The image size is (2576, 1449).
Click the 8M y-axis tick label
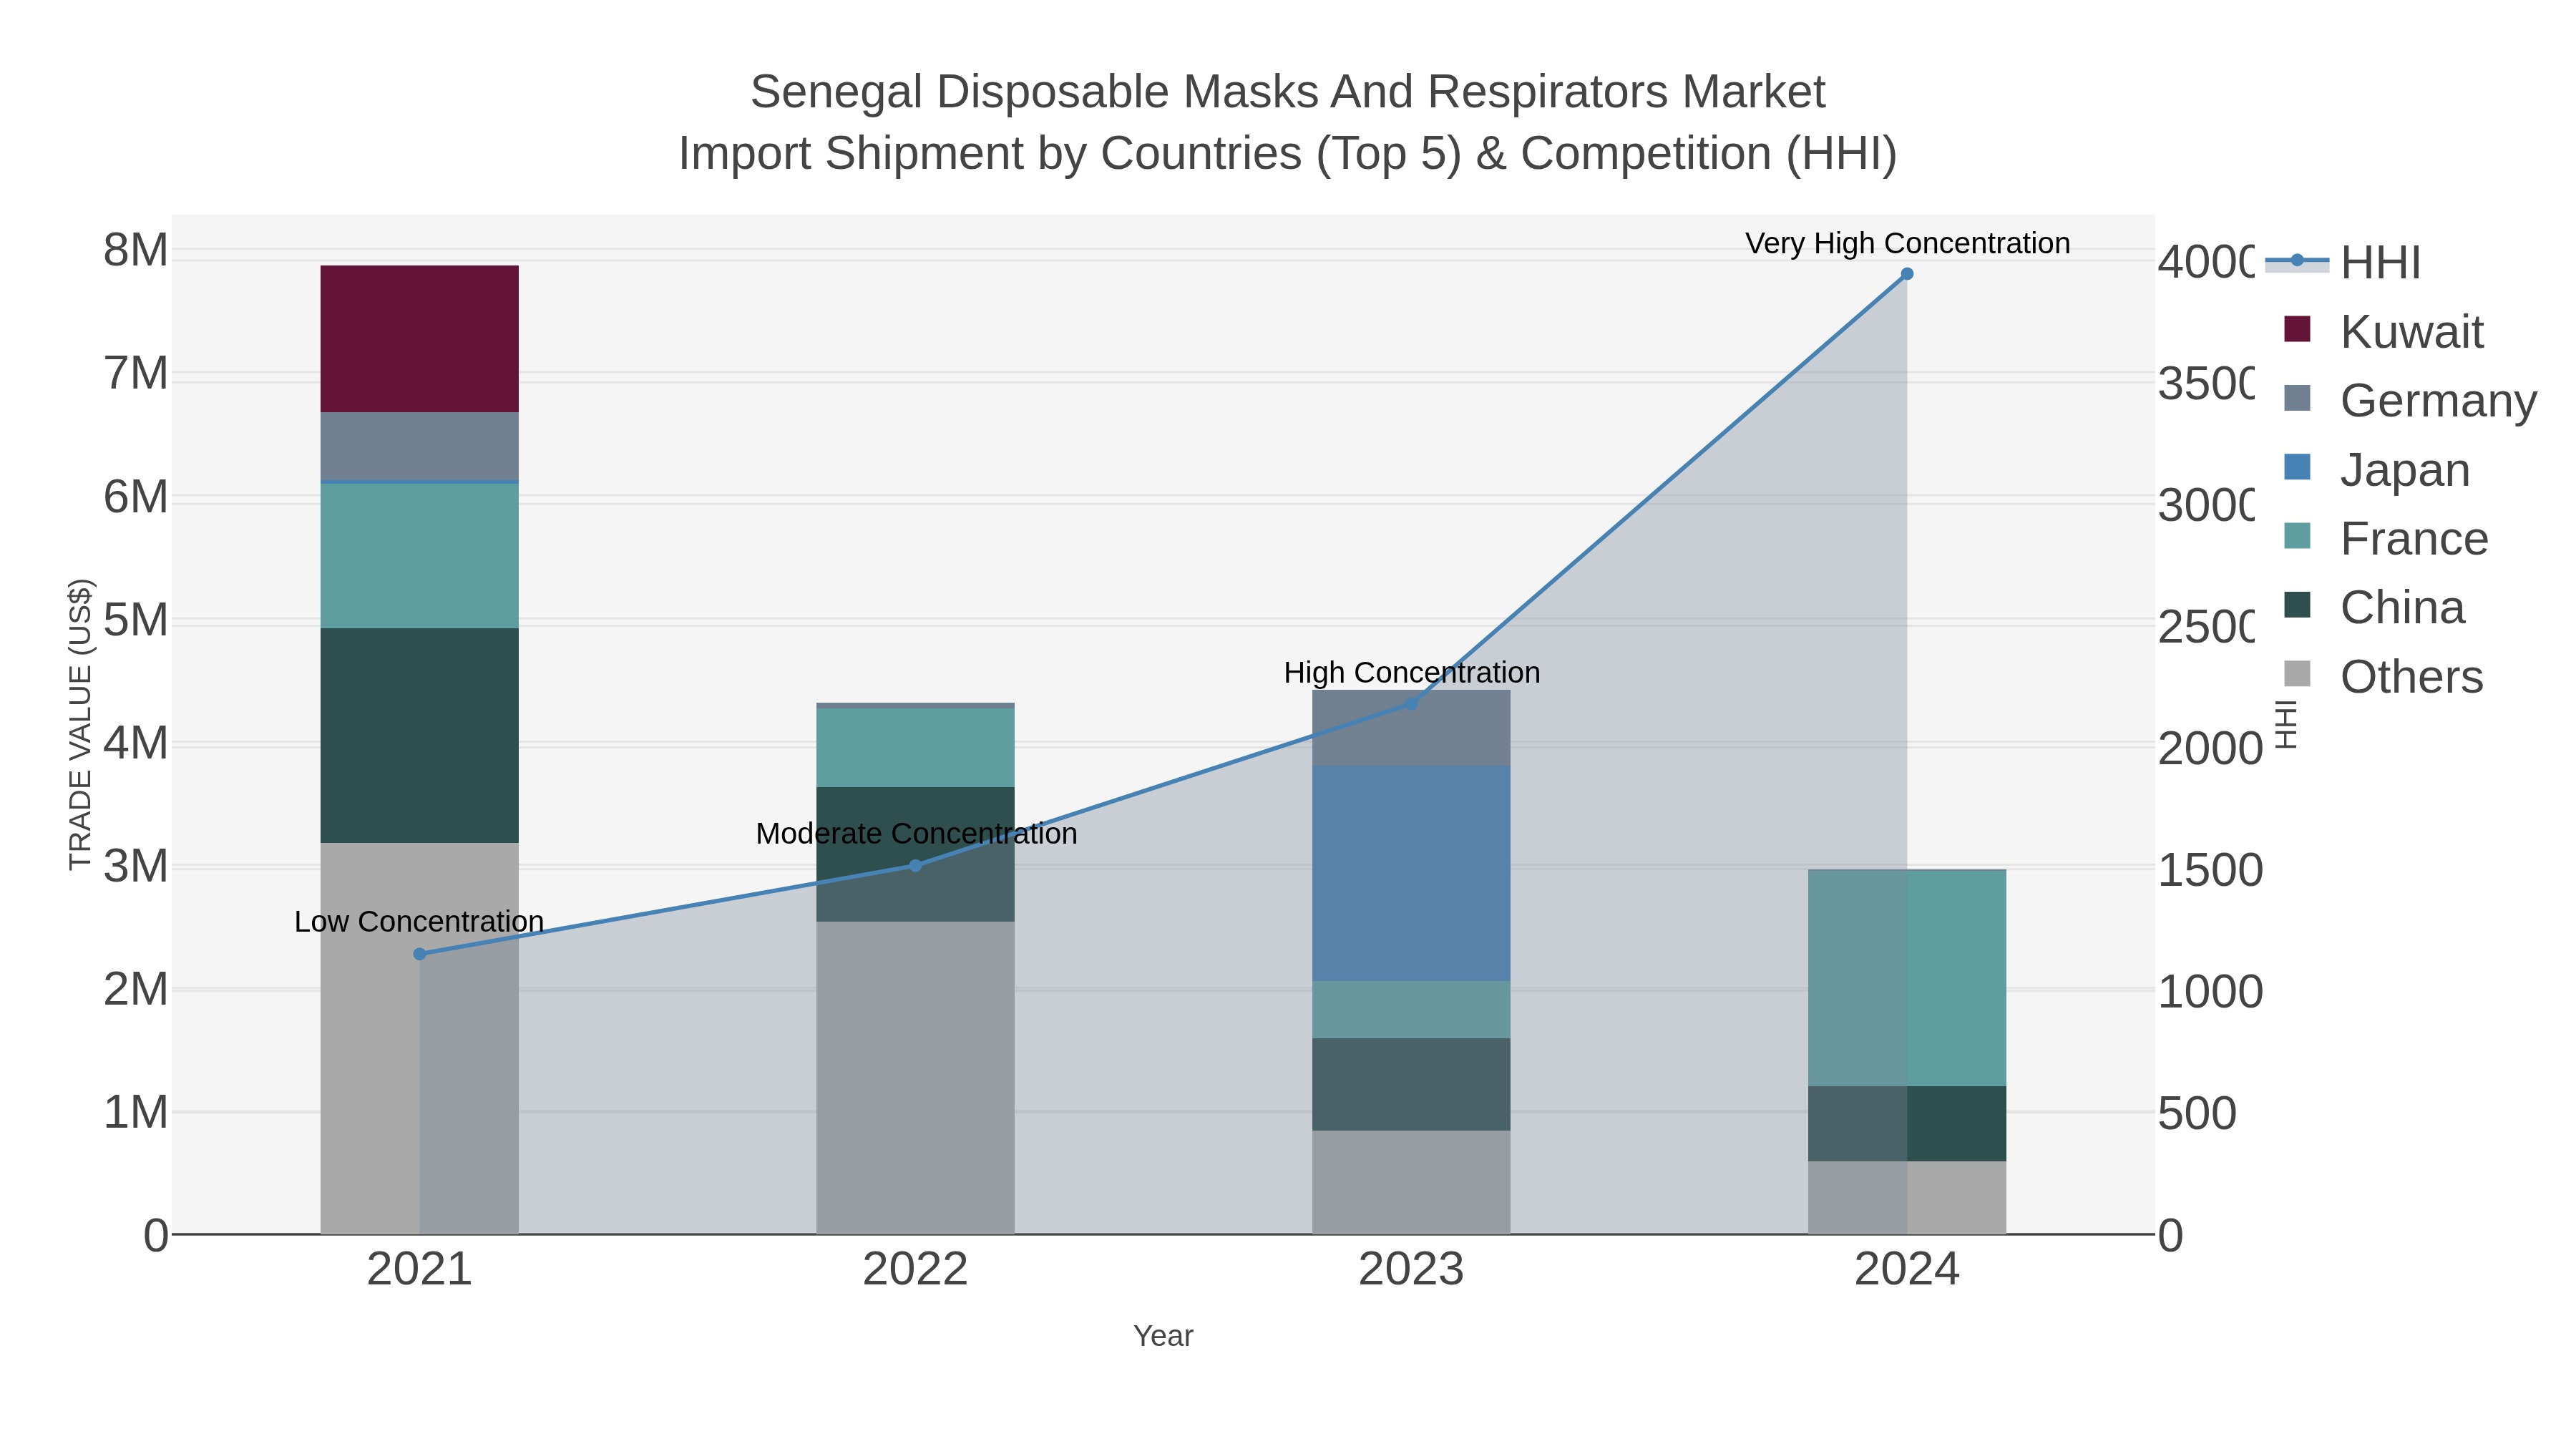(136, 250)
